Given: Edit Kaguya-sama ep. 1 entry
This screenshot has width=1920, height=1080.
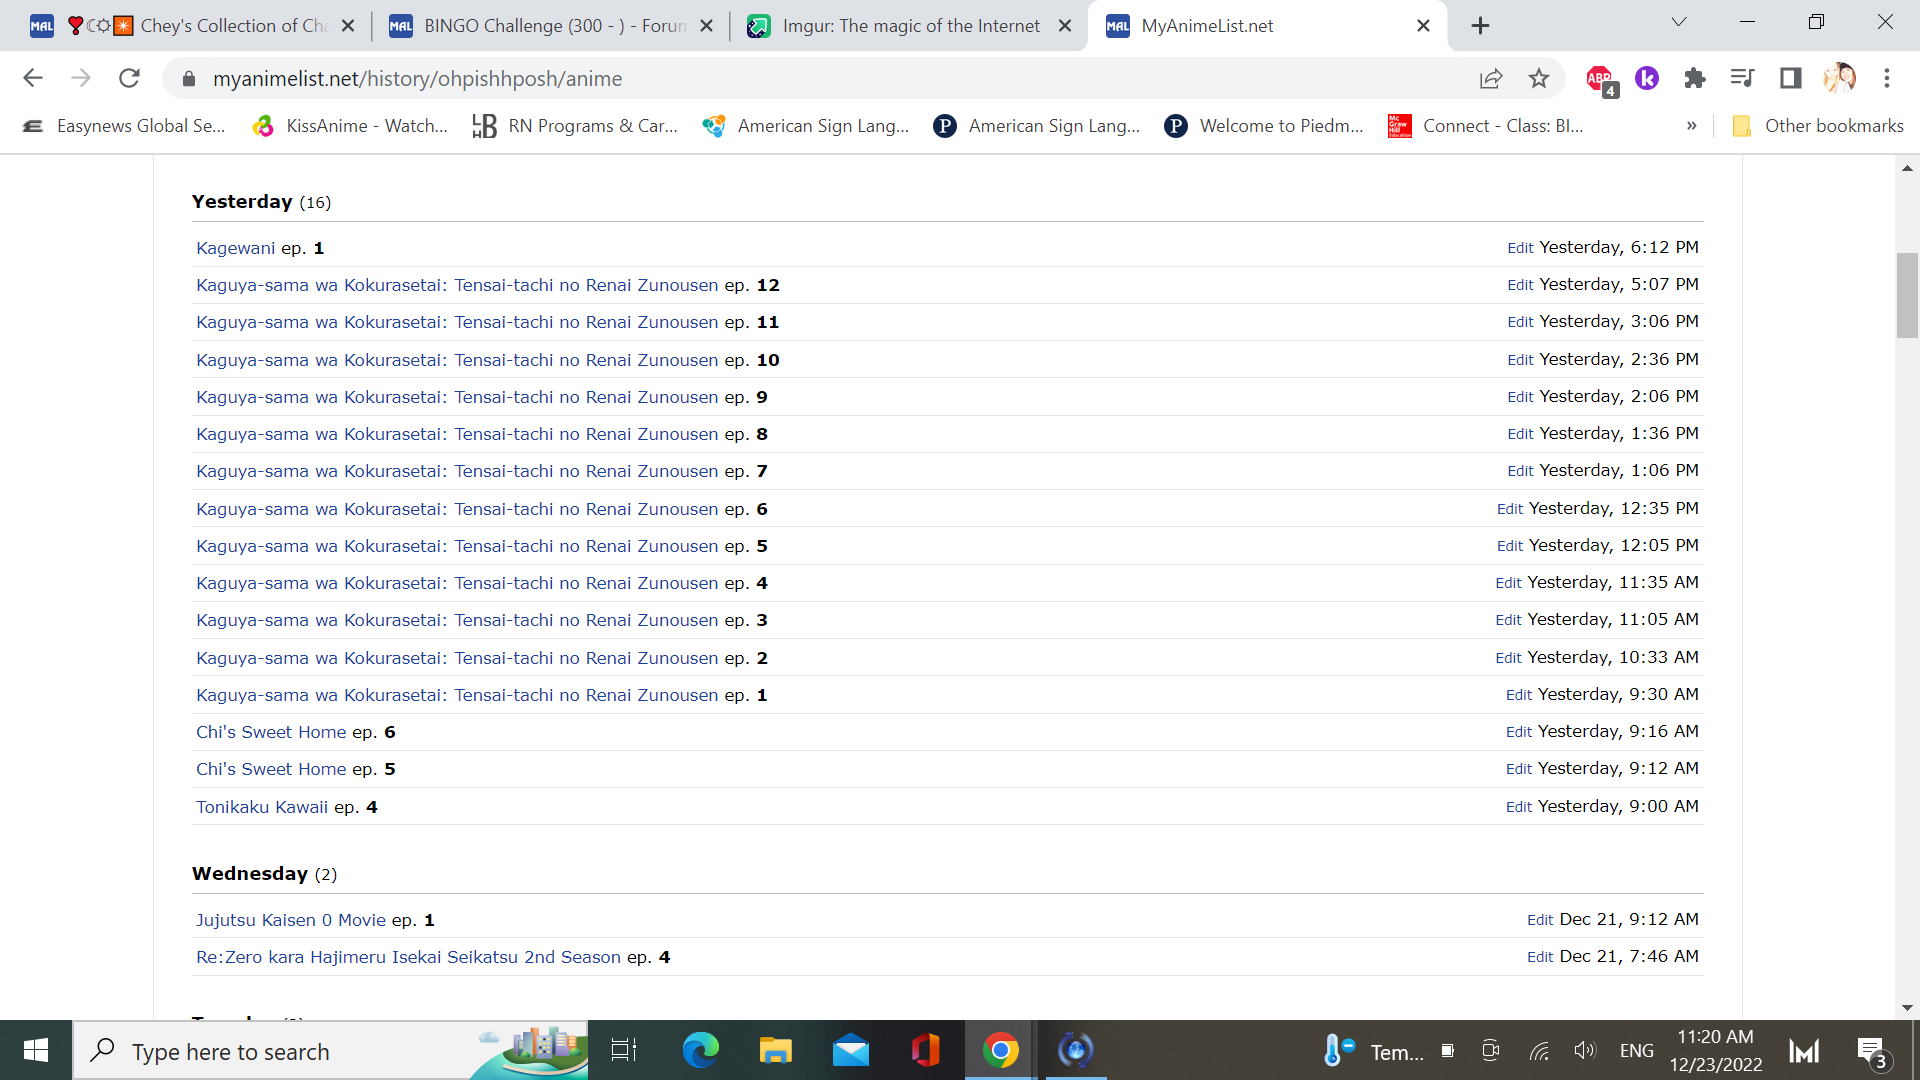Looking at the screenshot, I should [1519, 695].
